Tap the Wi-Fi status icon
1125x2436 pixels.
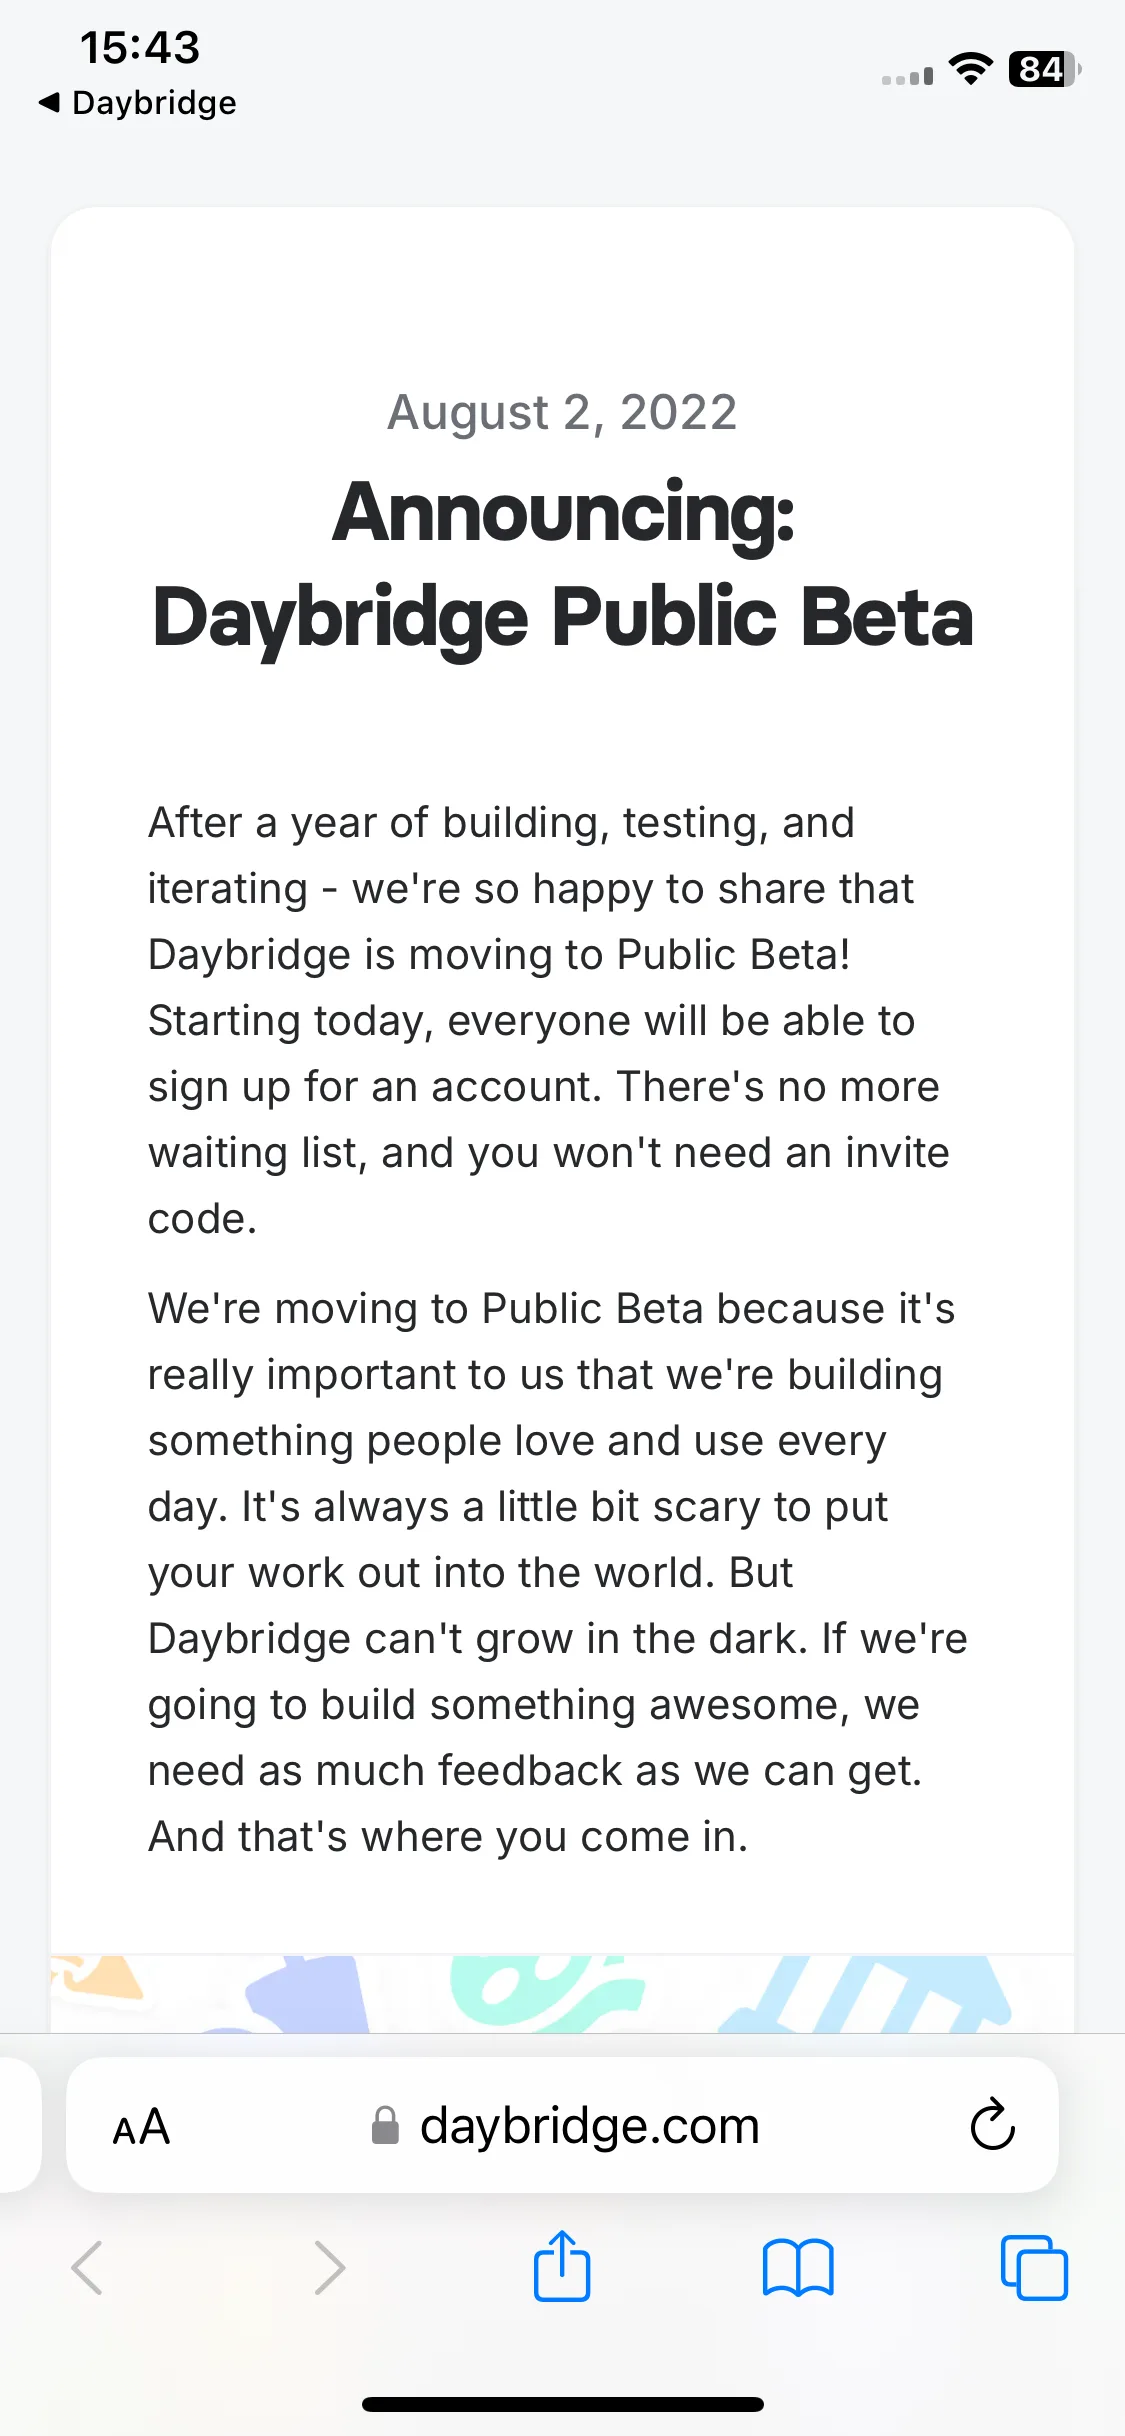[970, 68]
